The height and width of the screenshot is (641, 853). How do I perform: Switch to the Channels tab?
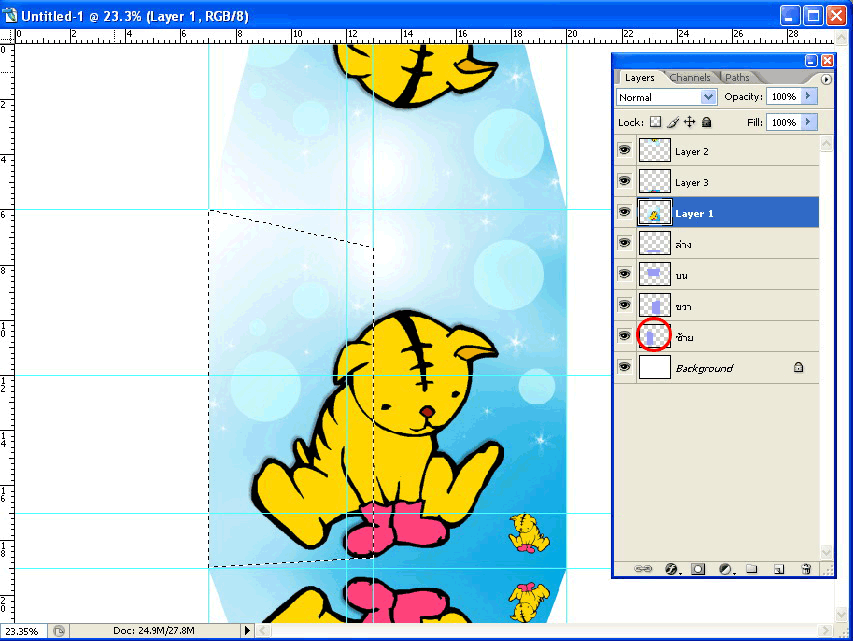click(x=690, y=77)
